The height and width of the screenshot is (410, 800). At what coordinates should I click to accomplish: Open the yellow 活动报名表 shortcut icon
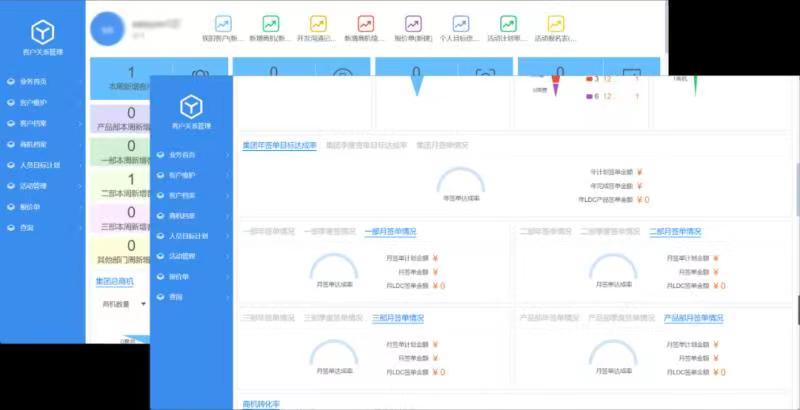(556, 24)
